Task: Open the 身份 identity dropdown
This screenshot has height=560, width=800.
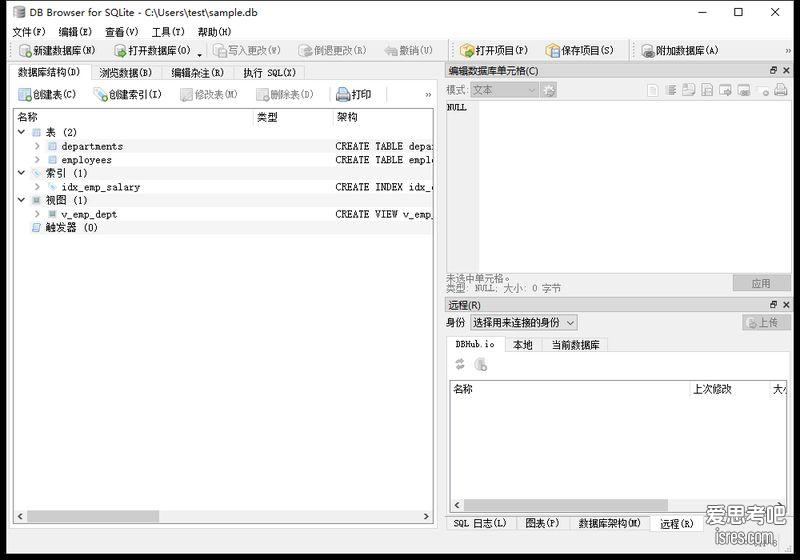Action: 523,322
